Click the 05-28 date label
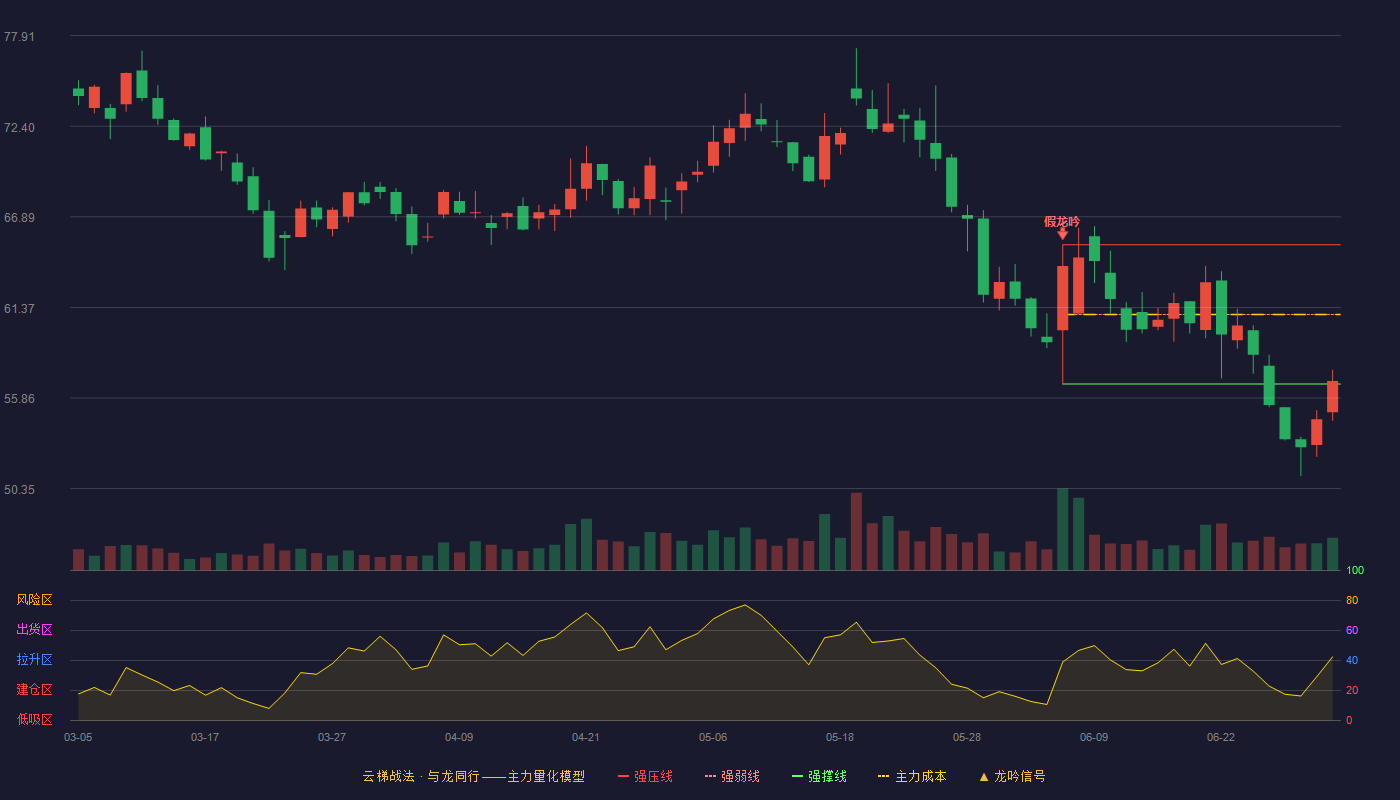Viewport: 1400px width, 800px height. (967, 737)
